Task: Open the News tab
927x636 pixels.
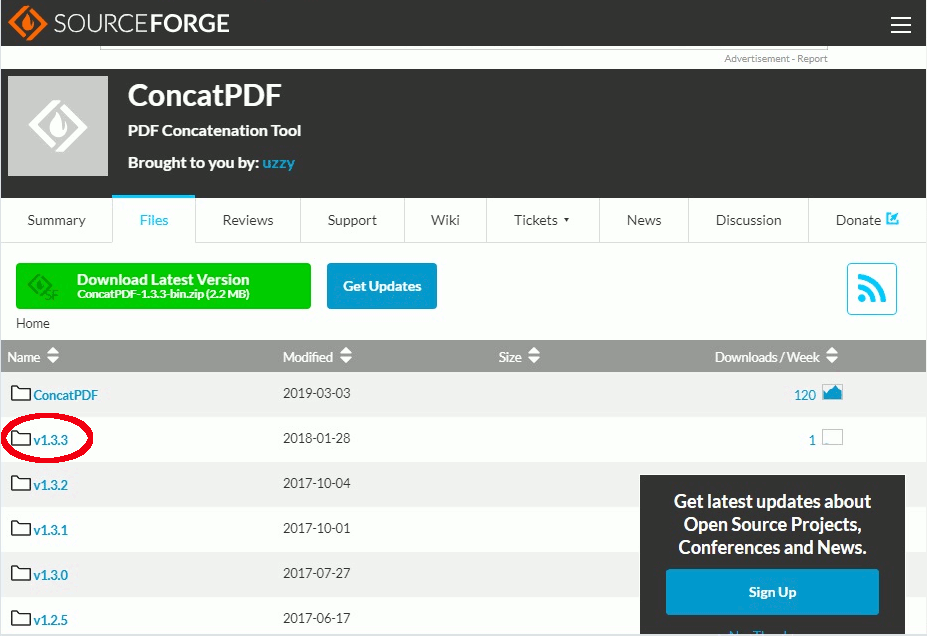Action: [x=644, y=220]
